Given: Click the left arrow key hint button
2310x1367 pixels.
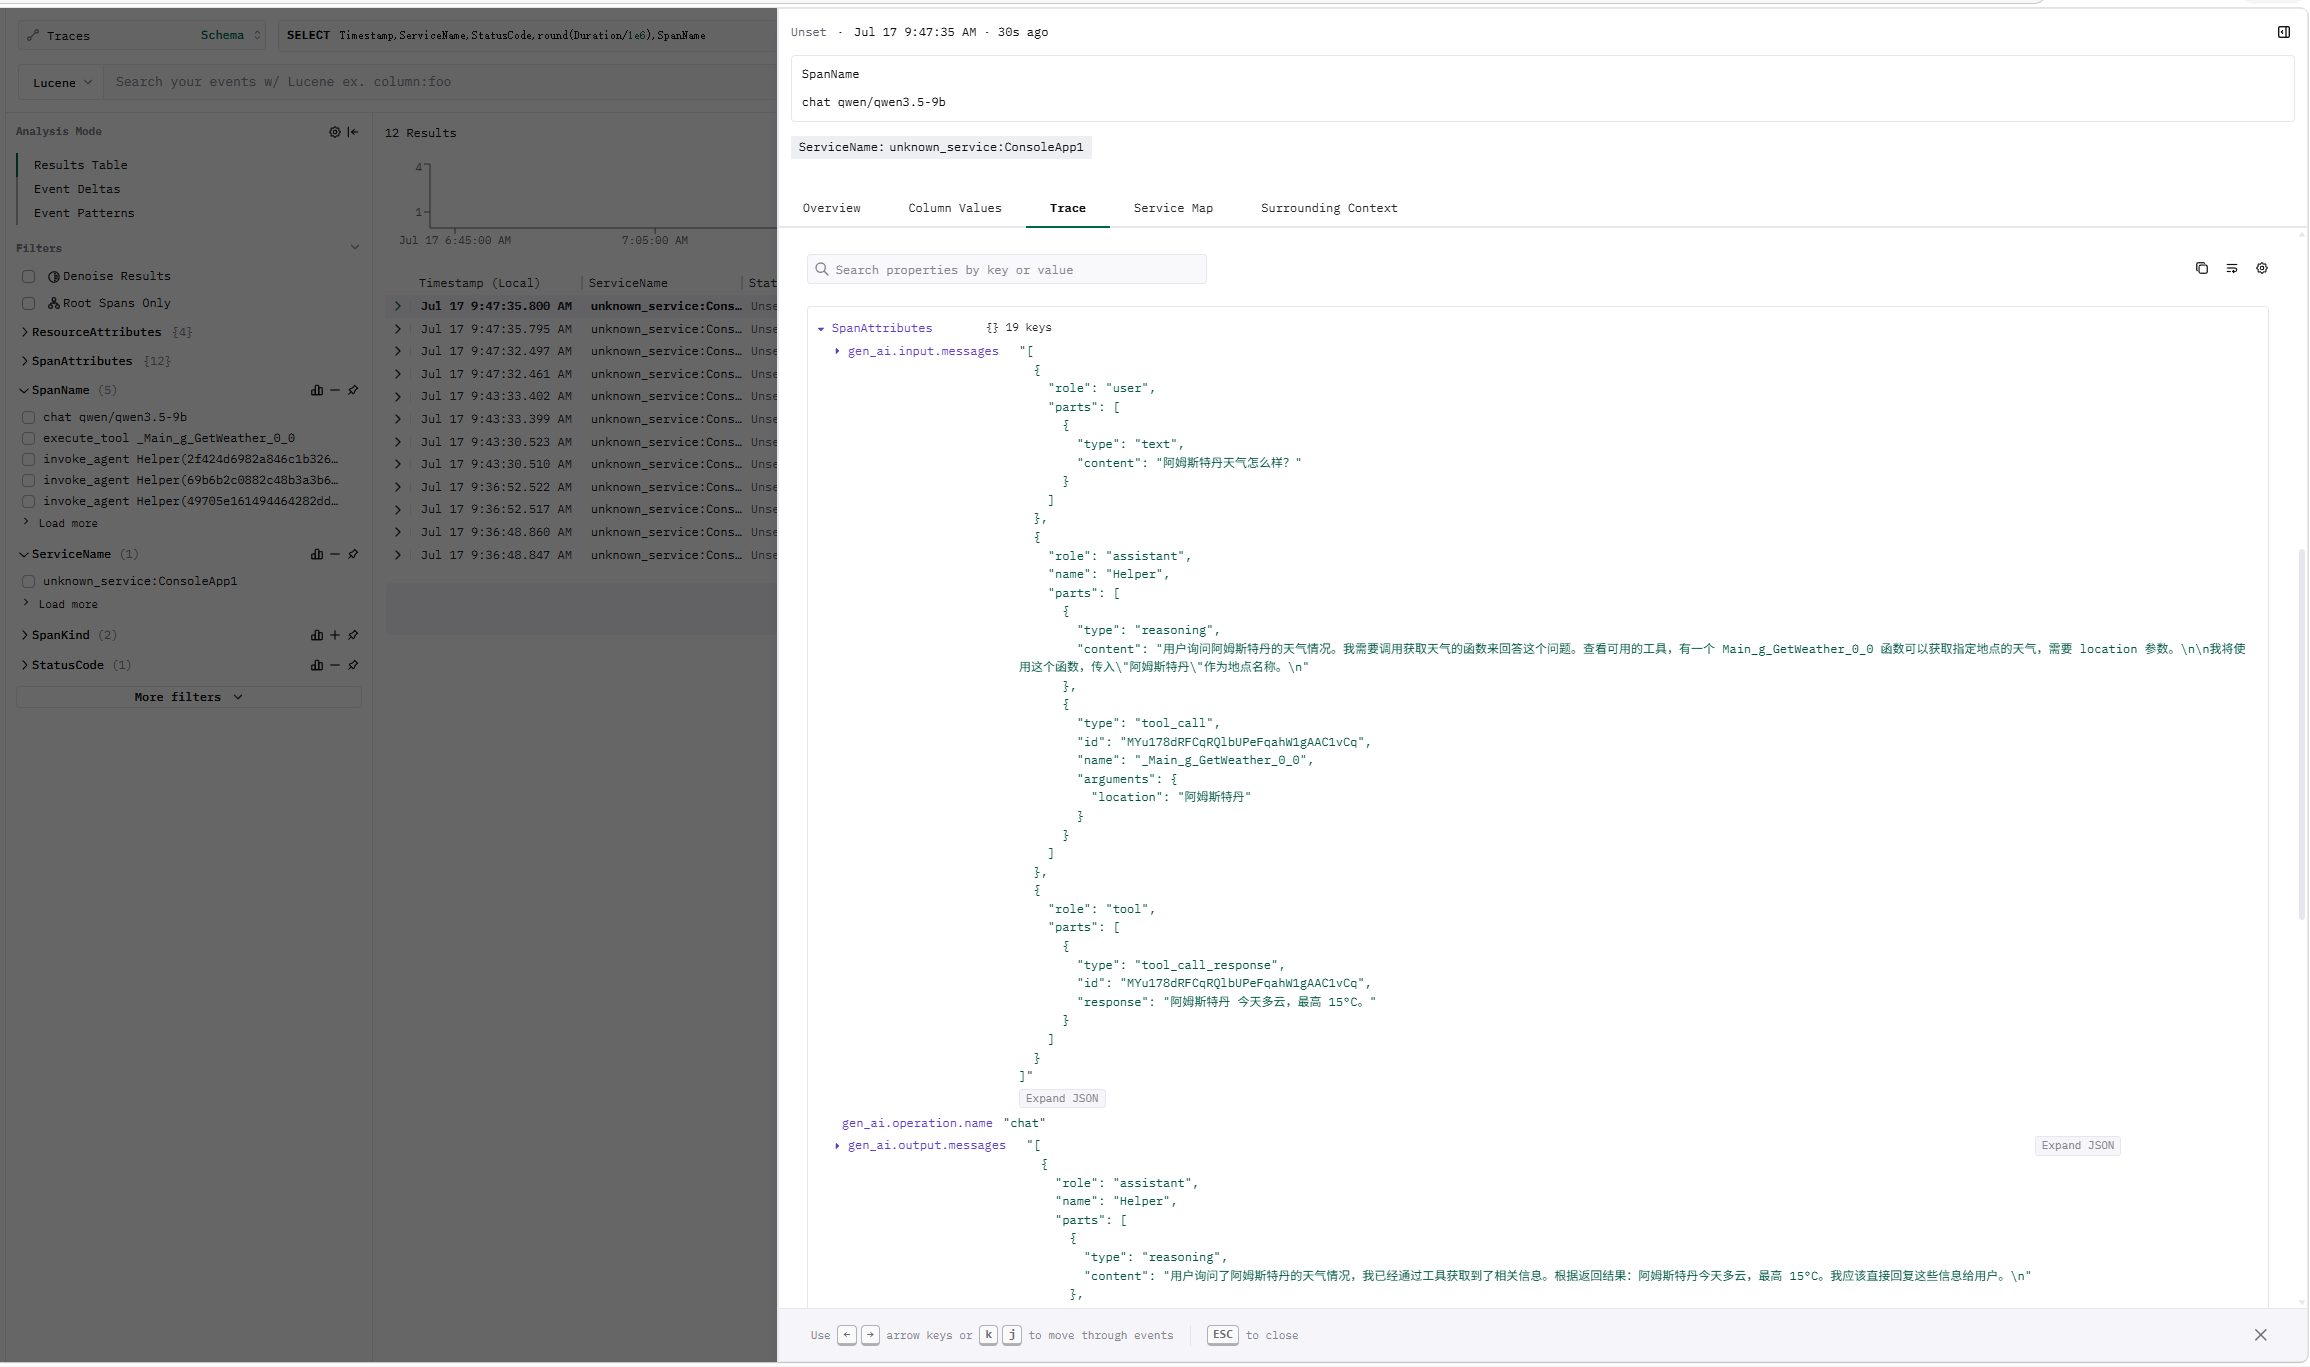Looking at the screenshot, I should coord(847,1335).
